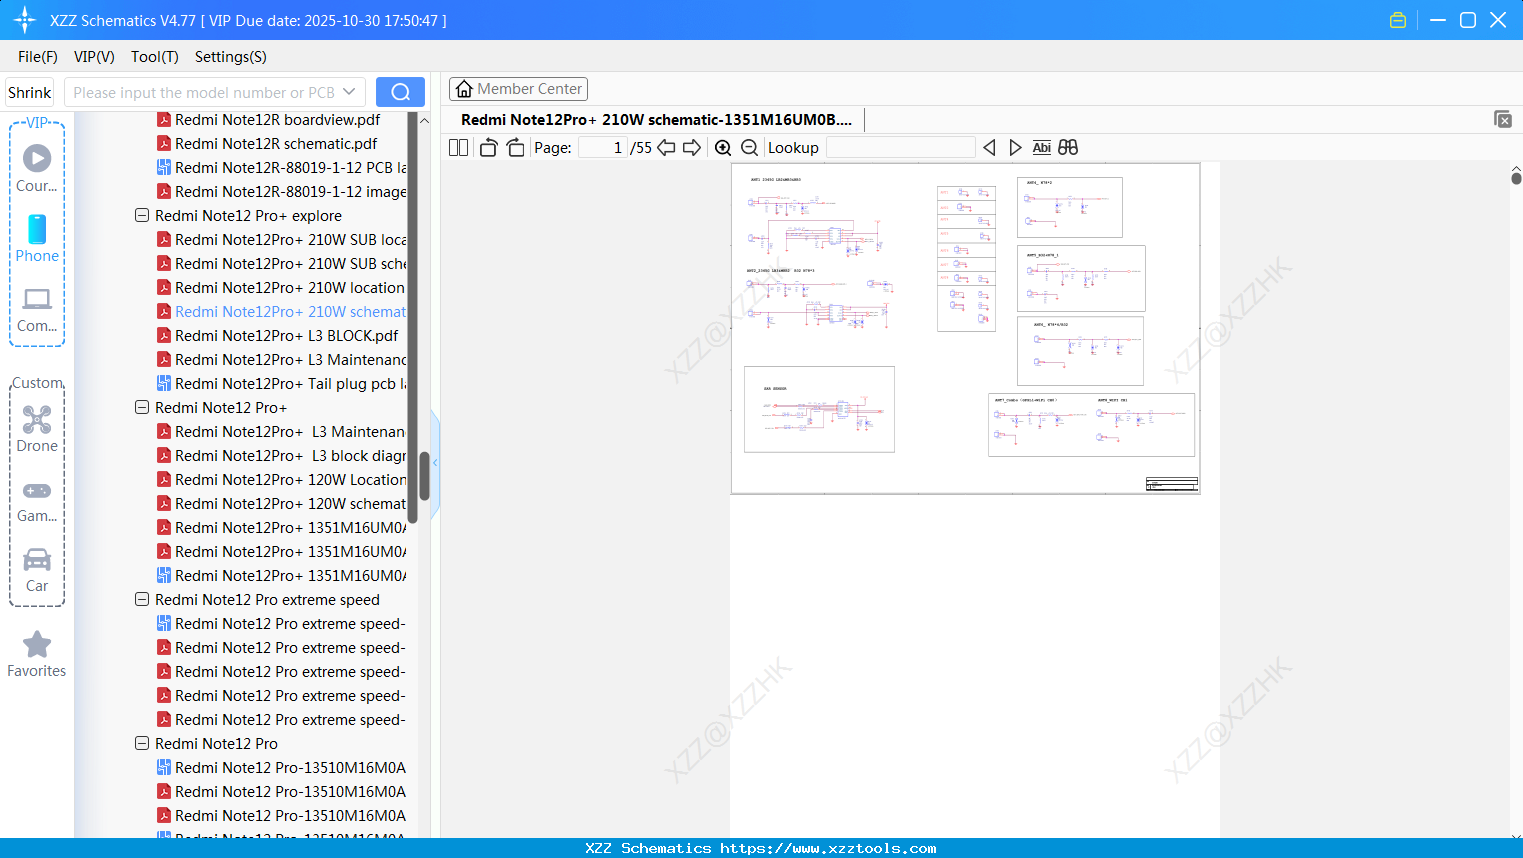Open Redmi Note12Pro+ Tail plug pcb file
The height and width of the screenshot is (858, 1523).
pos(282,384)
